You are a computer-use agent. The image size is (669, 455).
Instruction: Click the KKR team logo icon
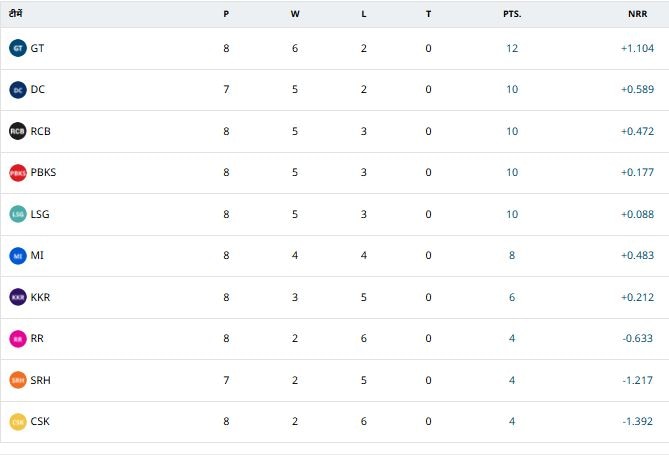pos(17,297)
